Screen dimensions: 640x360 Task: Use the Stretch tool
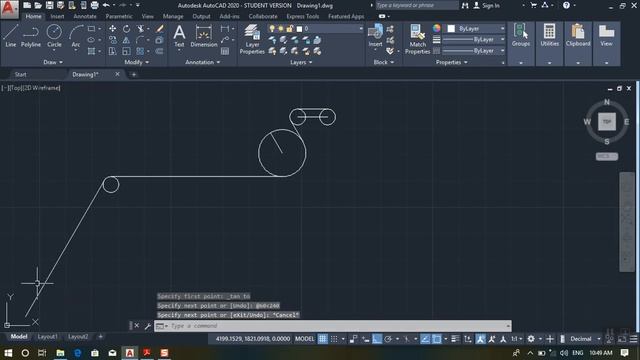pos(112,51)
